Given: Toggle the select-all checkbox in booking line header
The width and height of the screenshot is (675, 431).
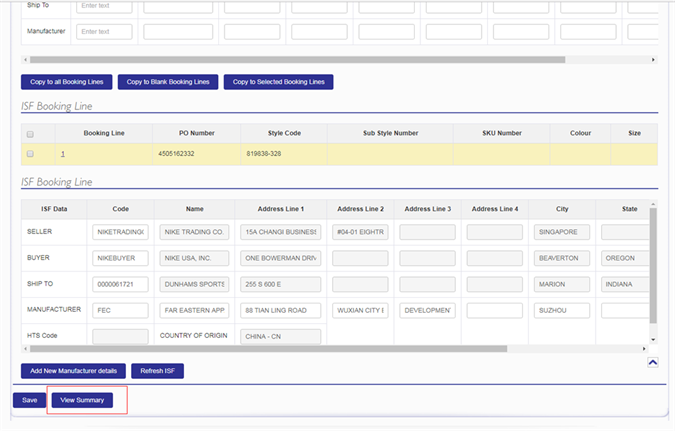Looking at the screenshot, I should 30,133.
